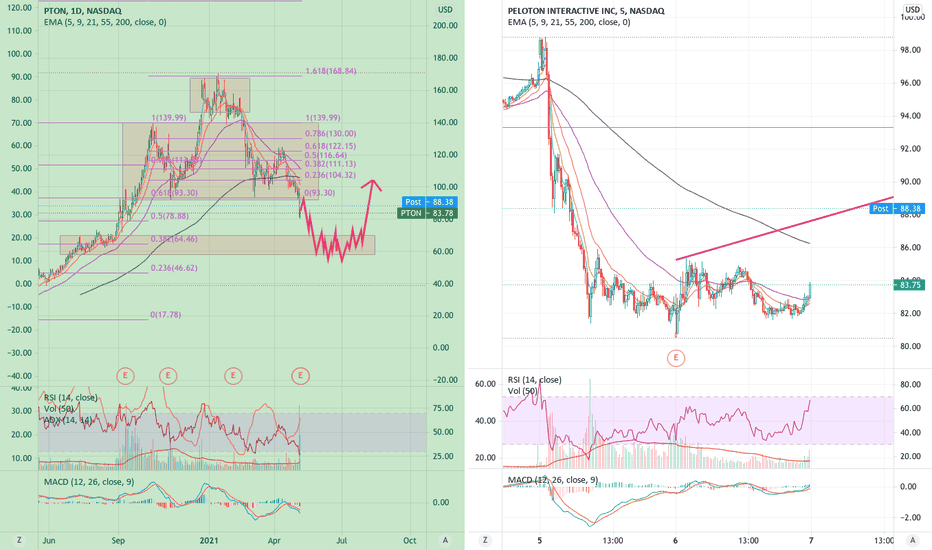Select Vol (50) legend on 5-minute chart
Viewport: 932px width, 550px height.
pos(522,391)
